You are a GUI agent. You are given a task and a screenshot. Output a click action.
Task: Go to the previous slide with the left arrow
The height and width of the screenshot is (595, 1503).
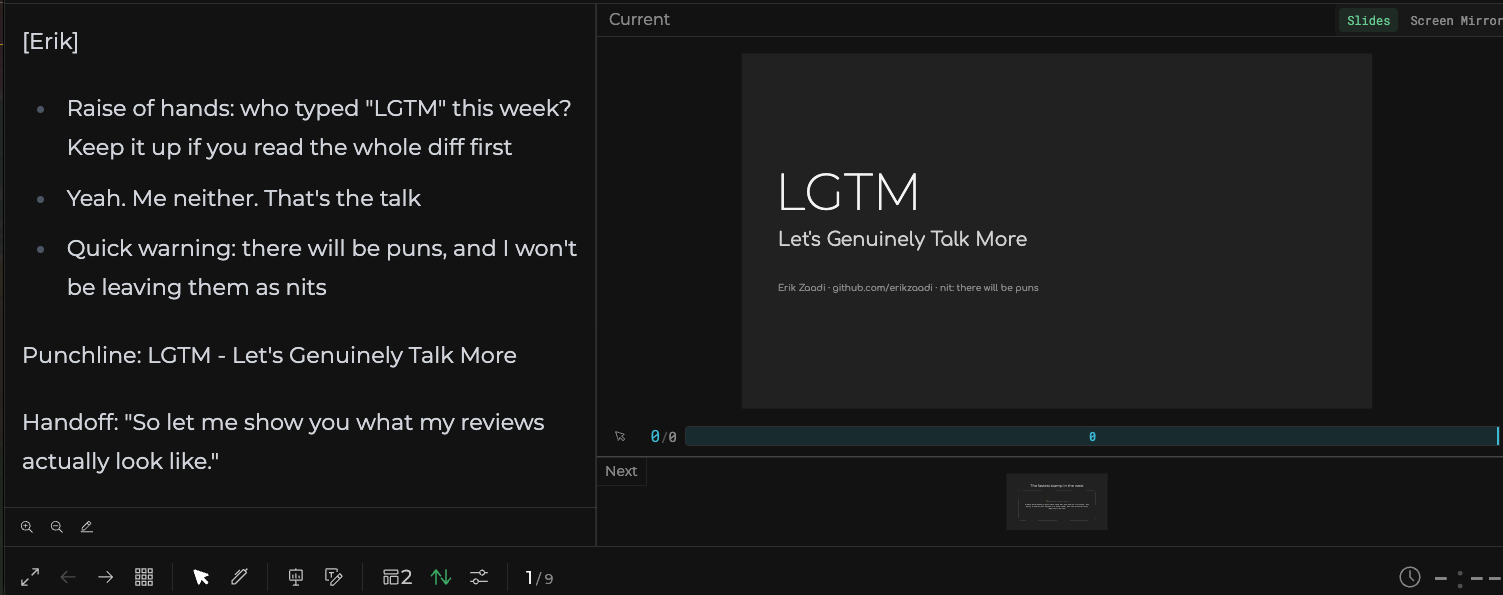[x=68, y=577]
